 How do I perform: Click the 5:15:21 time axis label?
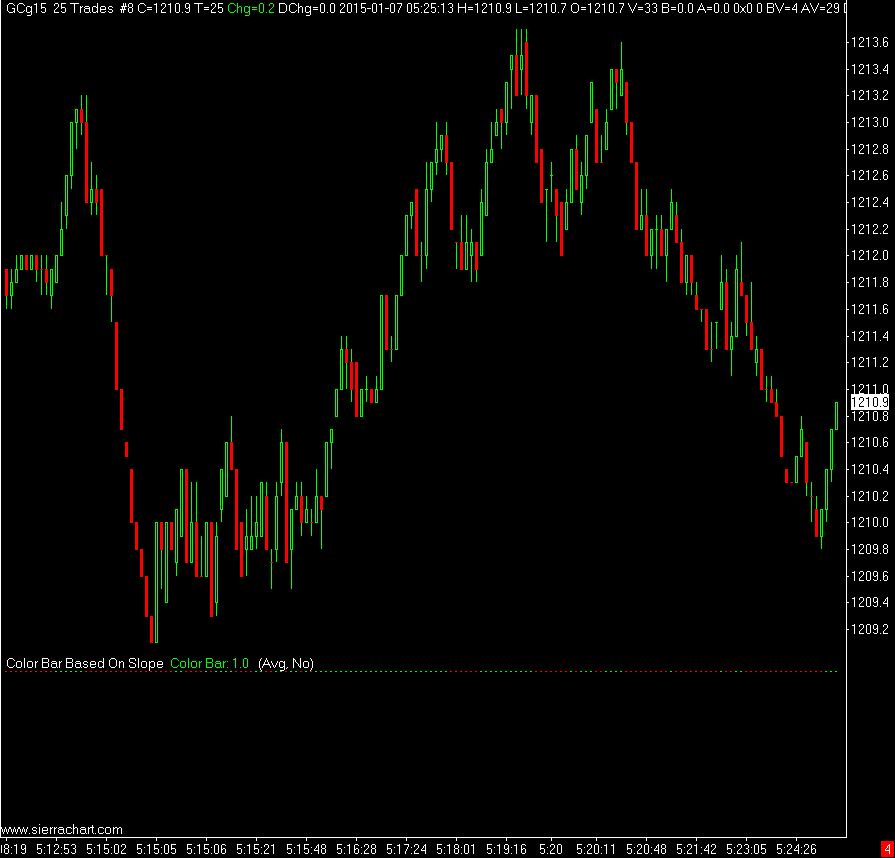tap(256, 849)
